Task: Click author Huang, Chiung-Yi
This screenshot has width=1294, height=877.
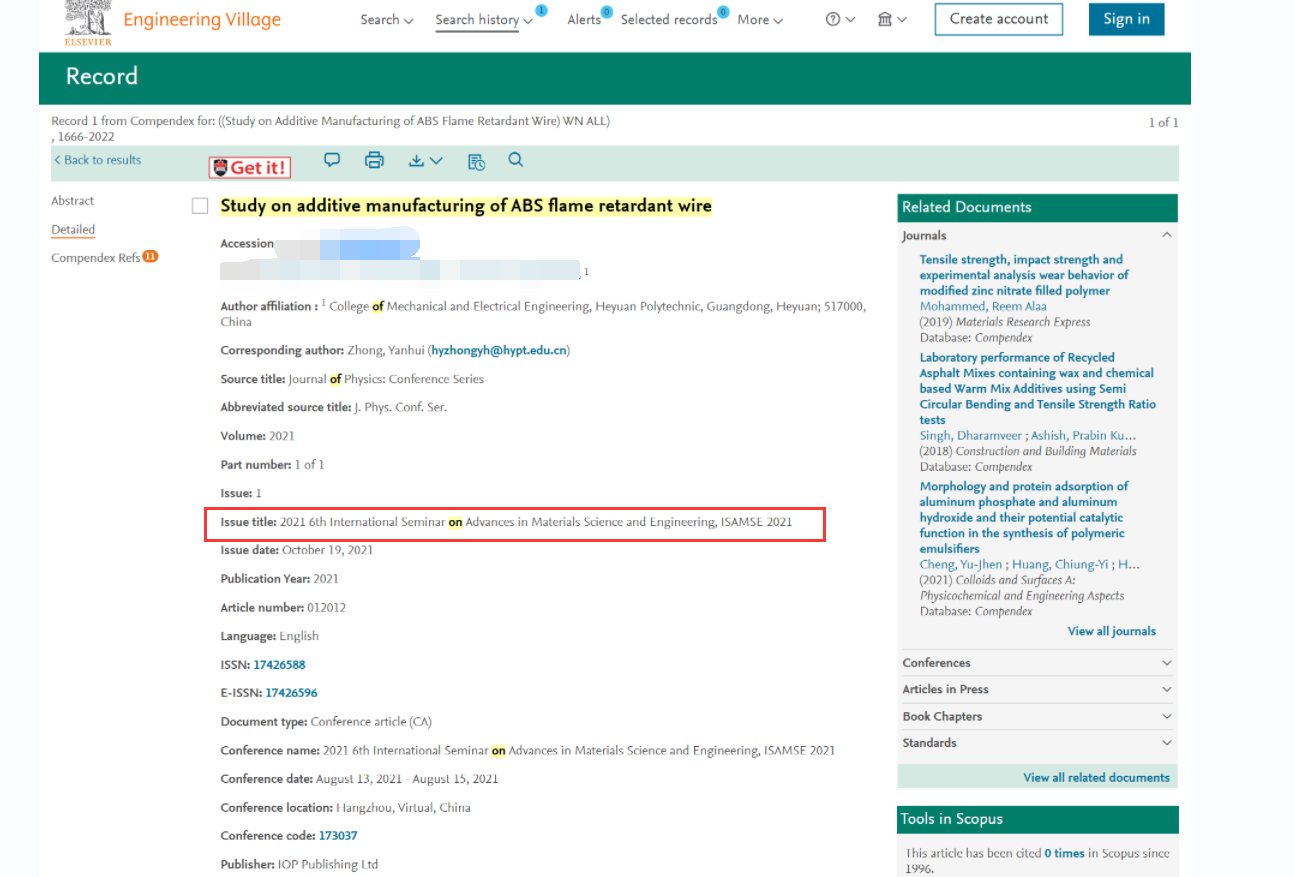Action: coord(1060,564)
